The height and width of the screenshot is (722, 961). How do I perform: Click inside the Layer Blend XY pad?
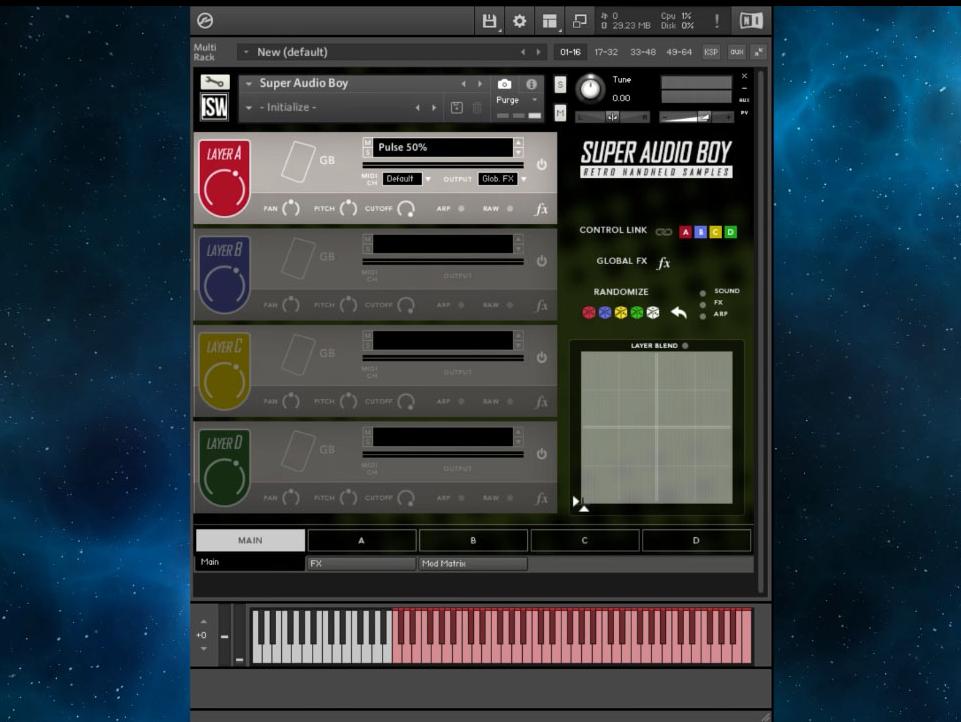[655, 425]
